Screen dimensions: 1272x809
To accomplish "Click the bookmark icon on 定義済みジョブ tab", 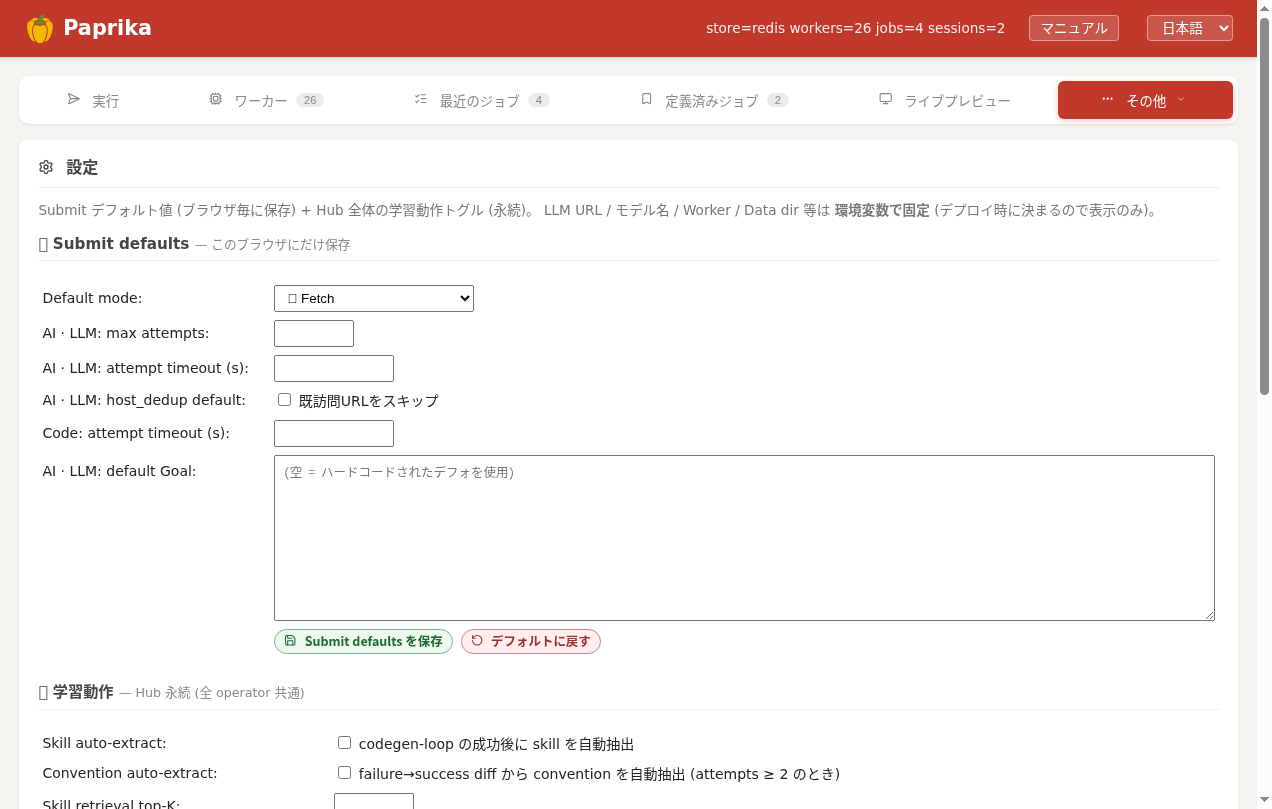I will 646,99.
